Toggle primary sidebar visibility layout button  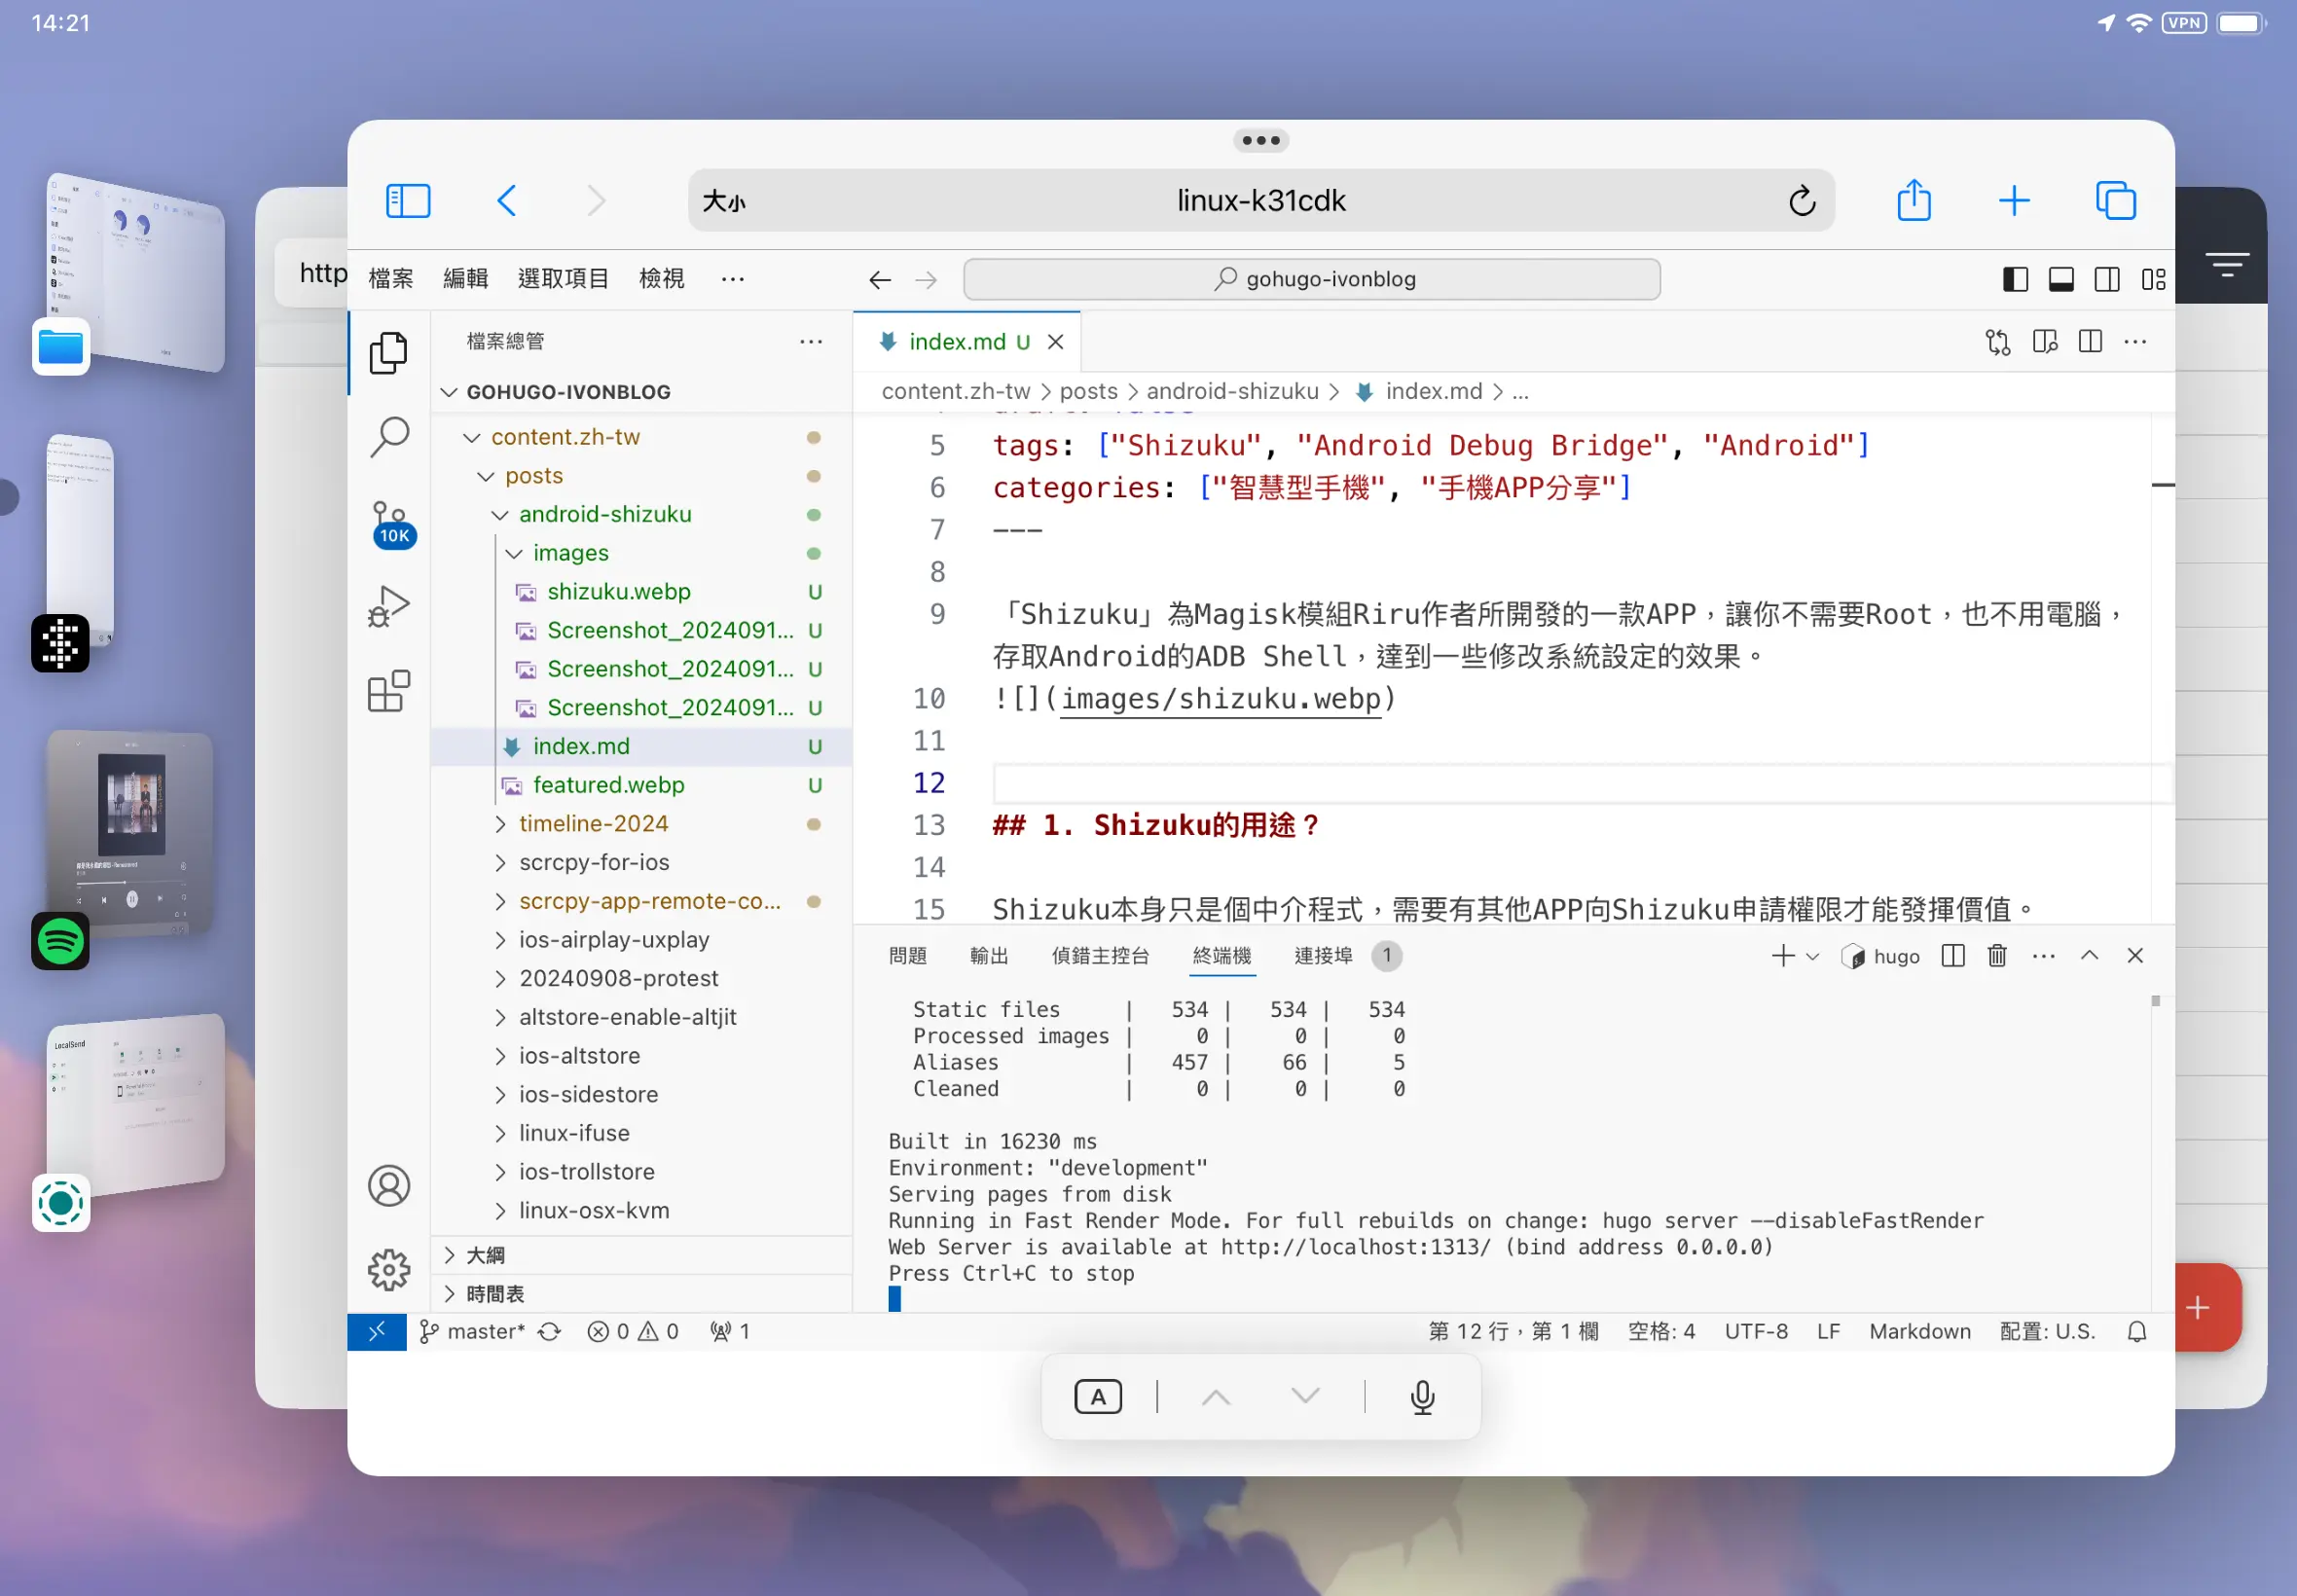click(x=2015, y=279)
